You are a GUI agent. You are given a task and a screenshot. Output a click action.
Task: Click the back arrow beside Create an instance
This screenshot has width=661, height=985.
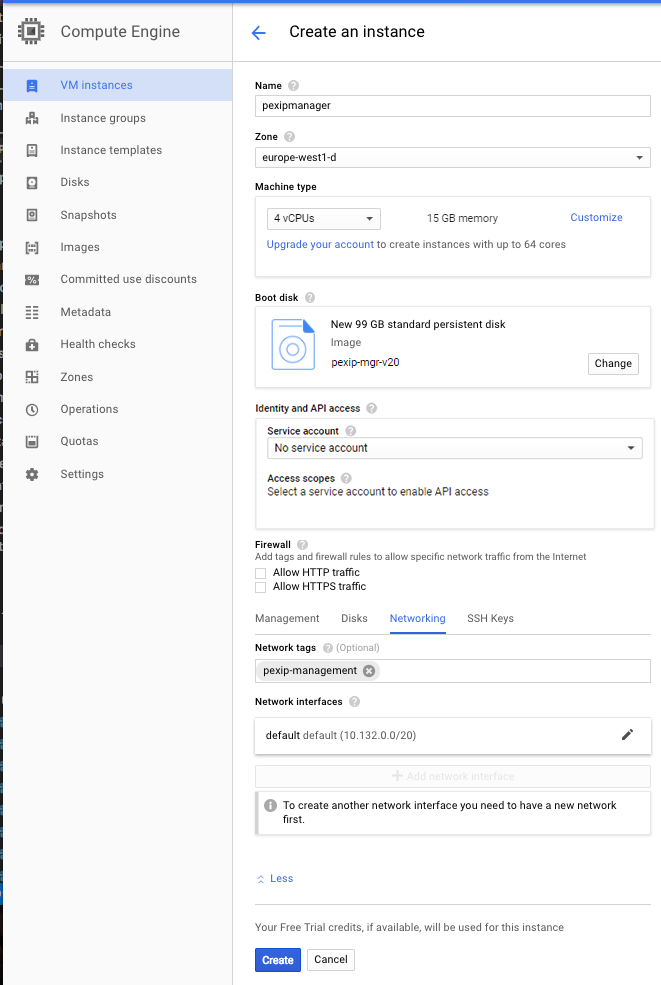click(258, 32)
